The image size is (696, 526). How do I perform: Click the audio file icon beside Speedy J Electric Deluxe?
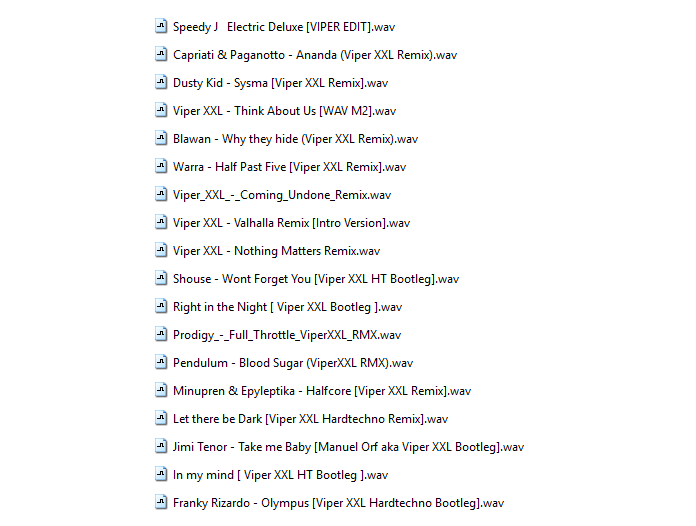pyautogui.click(x=161, y=26)
